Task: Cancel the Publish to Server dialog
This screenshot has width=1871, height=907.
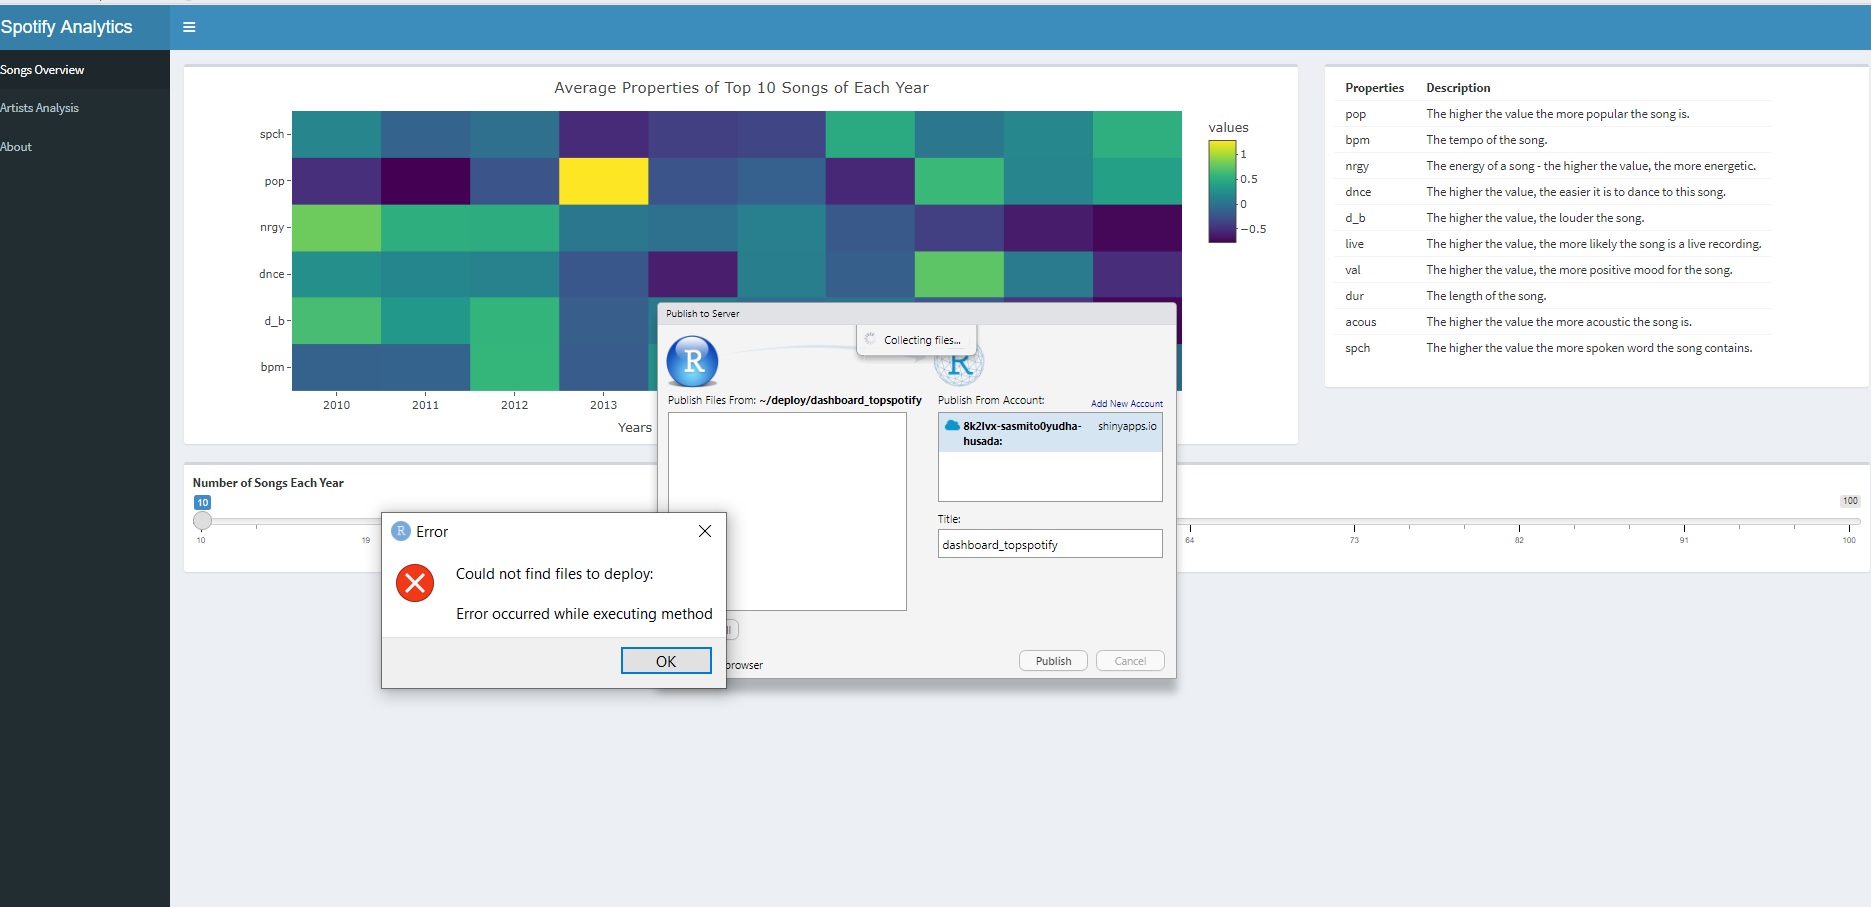Action: coord(1129,660)
